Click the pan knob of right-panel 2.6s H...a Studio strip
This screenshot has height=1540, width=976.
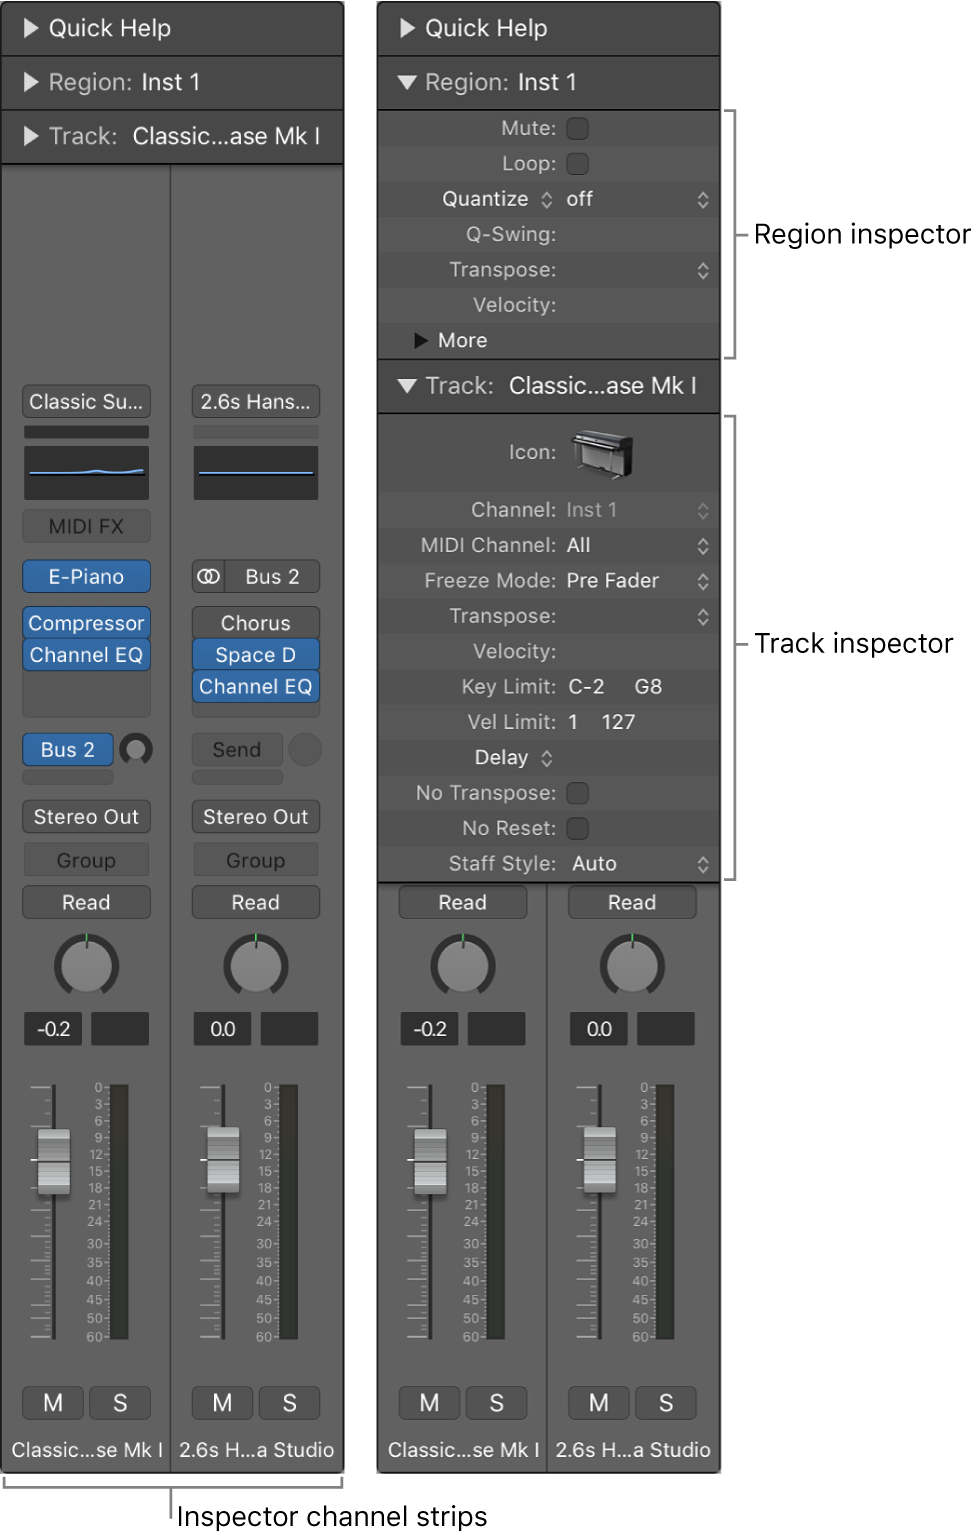[632, 965]
